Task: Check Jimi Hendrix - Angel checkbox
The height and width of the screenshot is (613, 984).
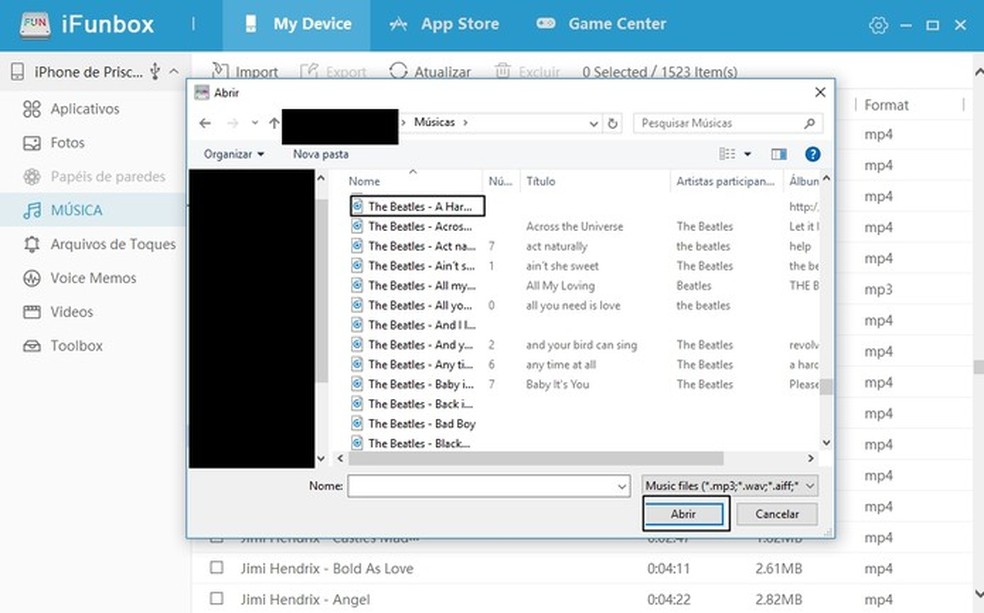Action: [217, 599]
